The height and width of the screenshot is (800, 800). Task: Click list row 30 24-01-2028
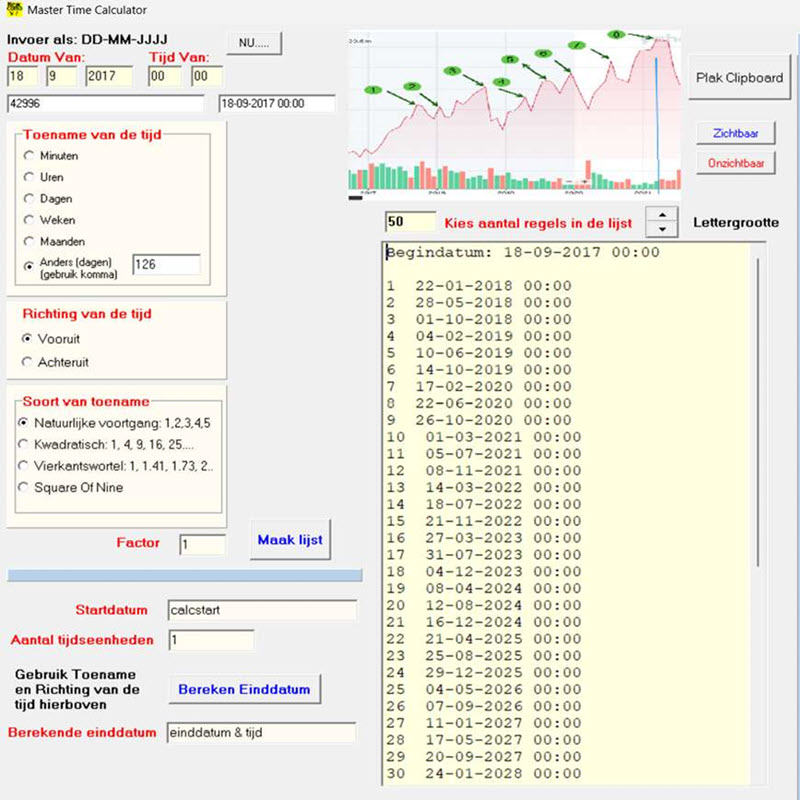(484, 774)
